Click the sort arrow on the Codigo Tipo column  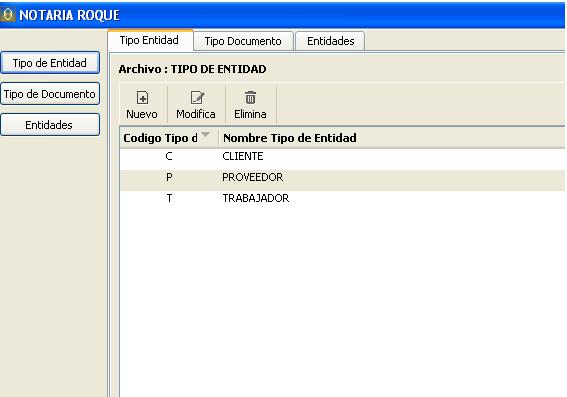click(x=205, y=135)
